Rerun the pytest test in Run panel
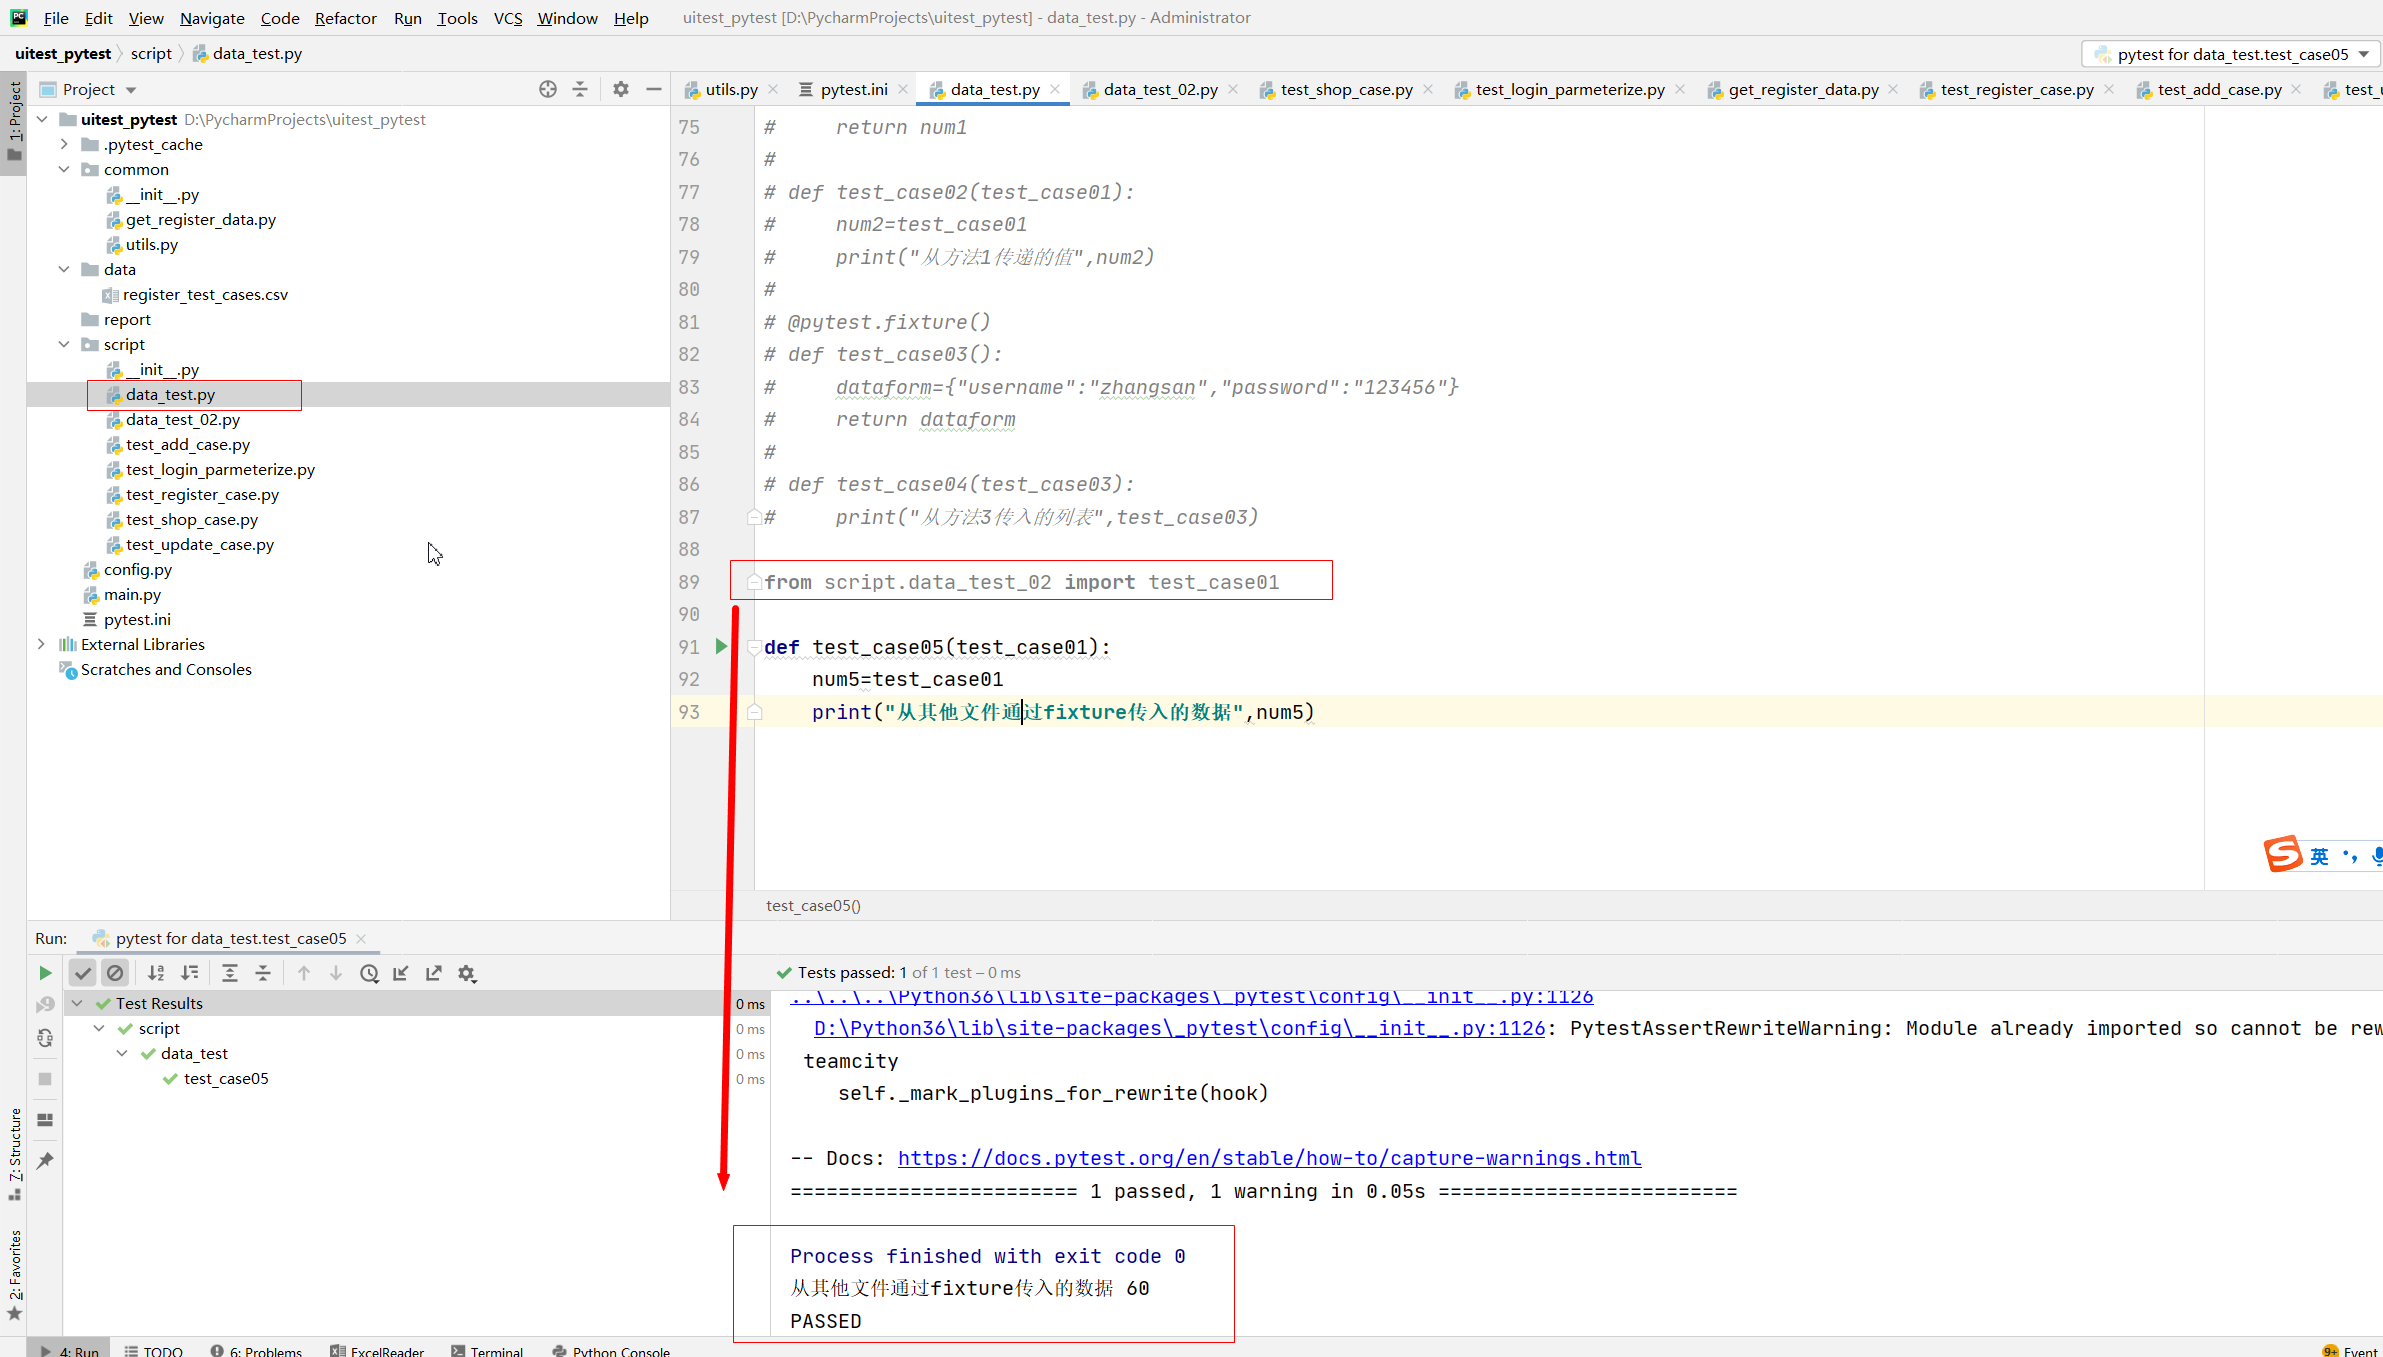Viewport: 2383px width, 1357px height. click(45, 973)
